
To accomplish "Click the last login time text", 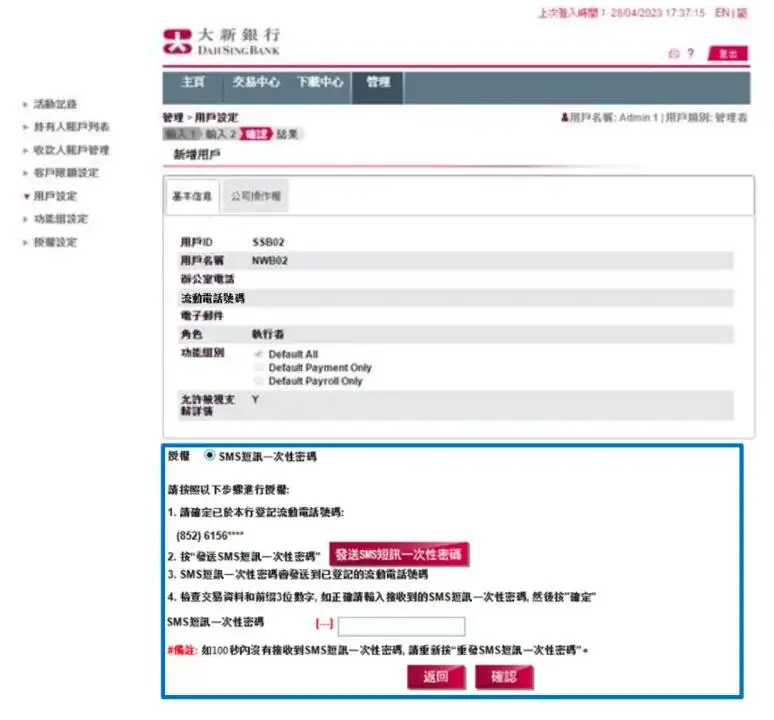I will pyautogui.click(x=621, y=13).
